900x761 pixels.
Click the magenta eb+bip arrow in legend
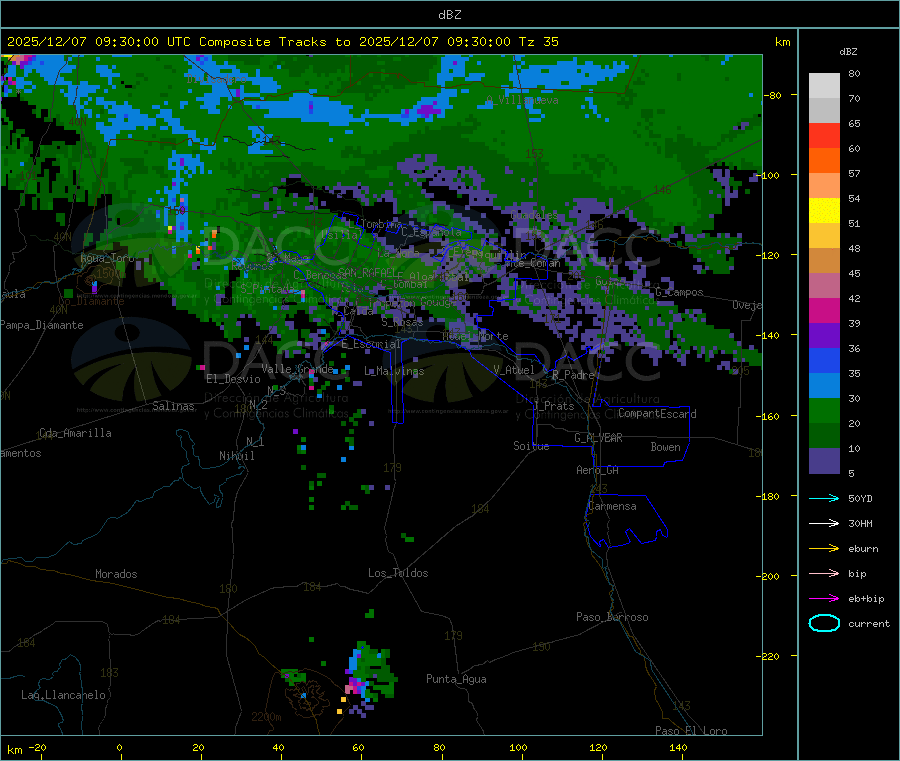[824, 599]
